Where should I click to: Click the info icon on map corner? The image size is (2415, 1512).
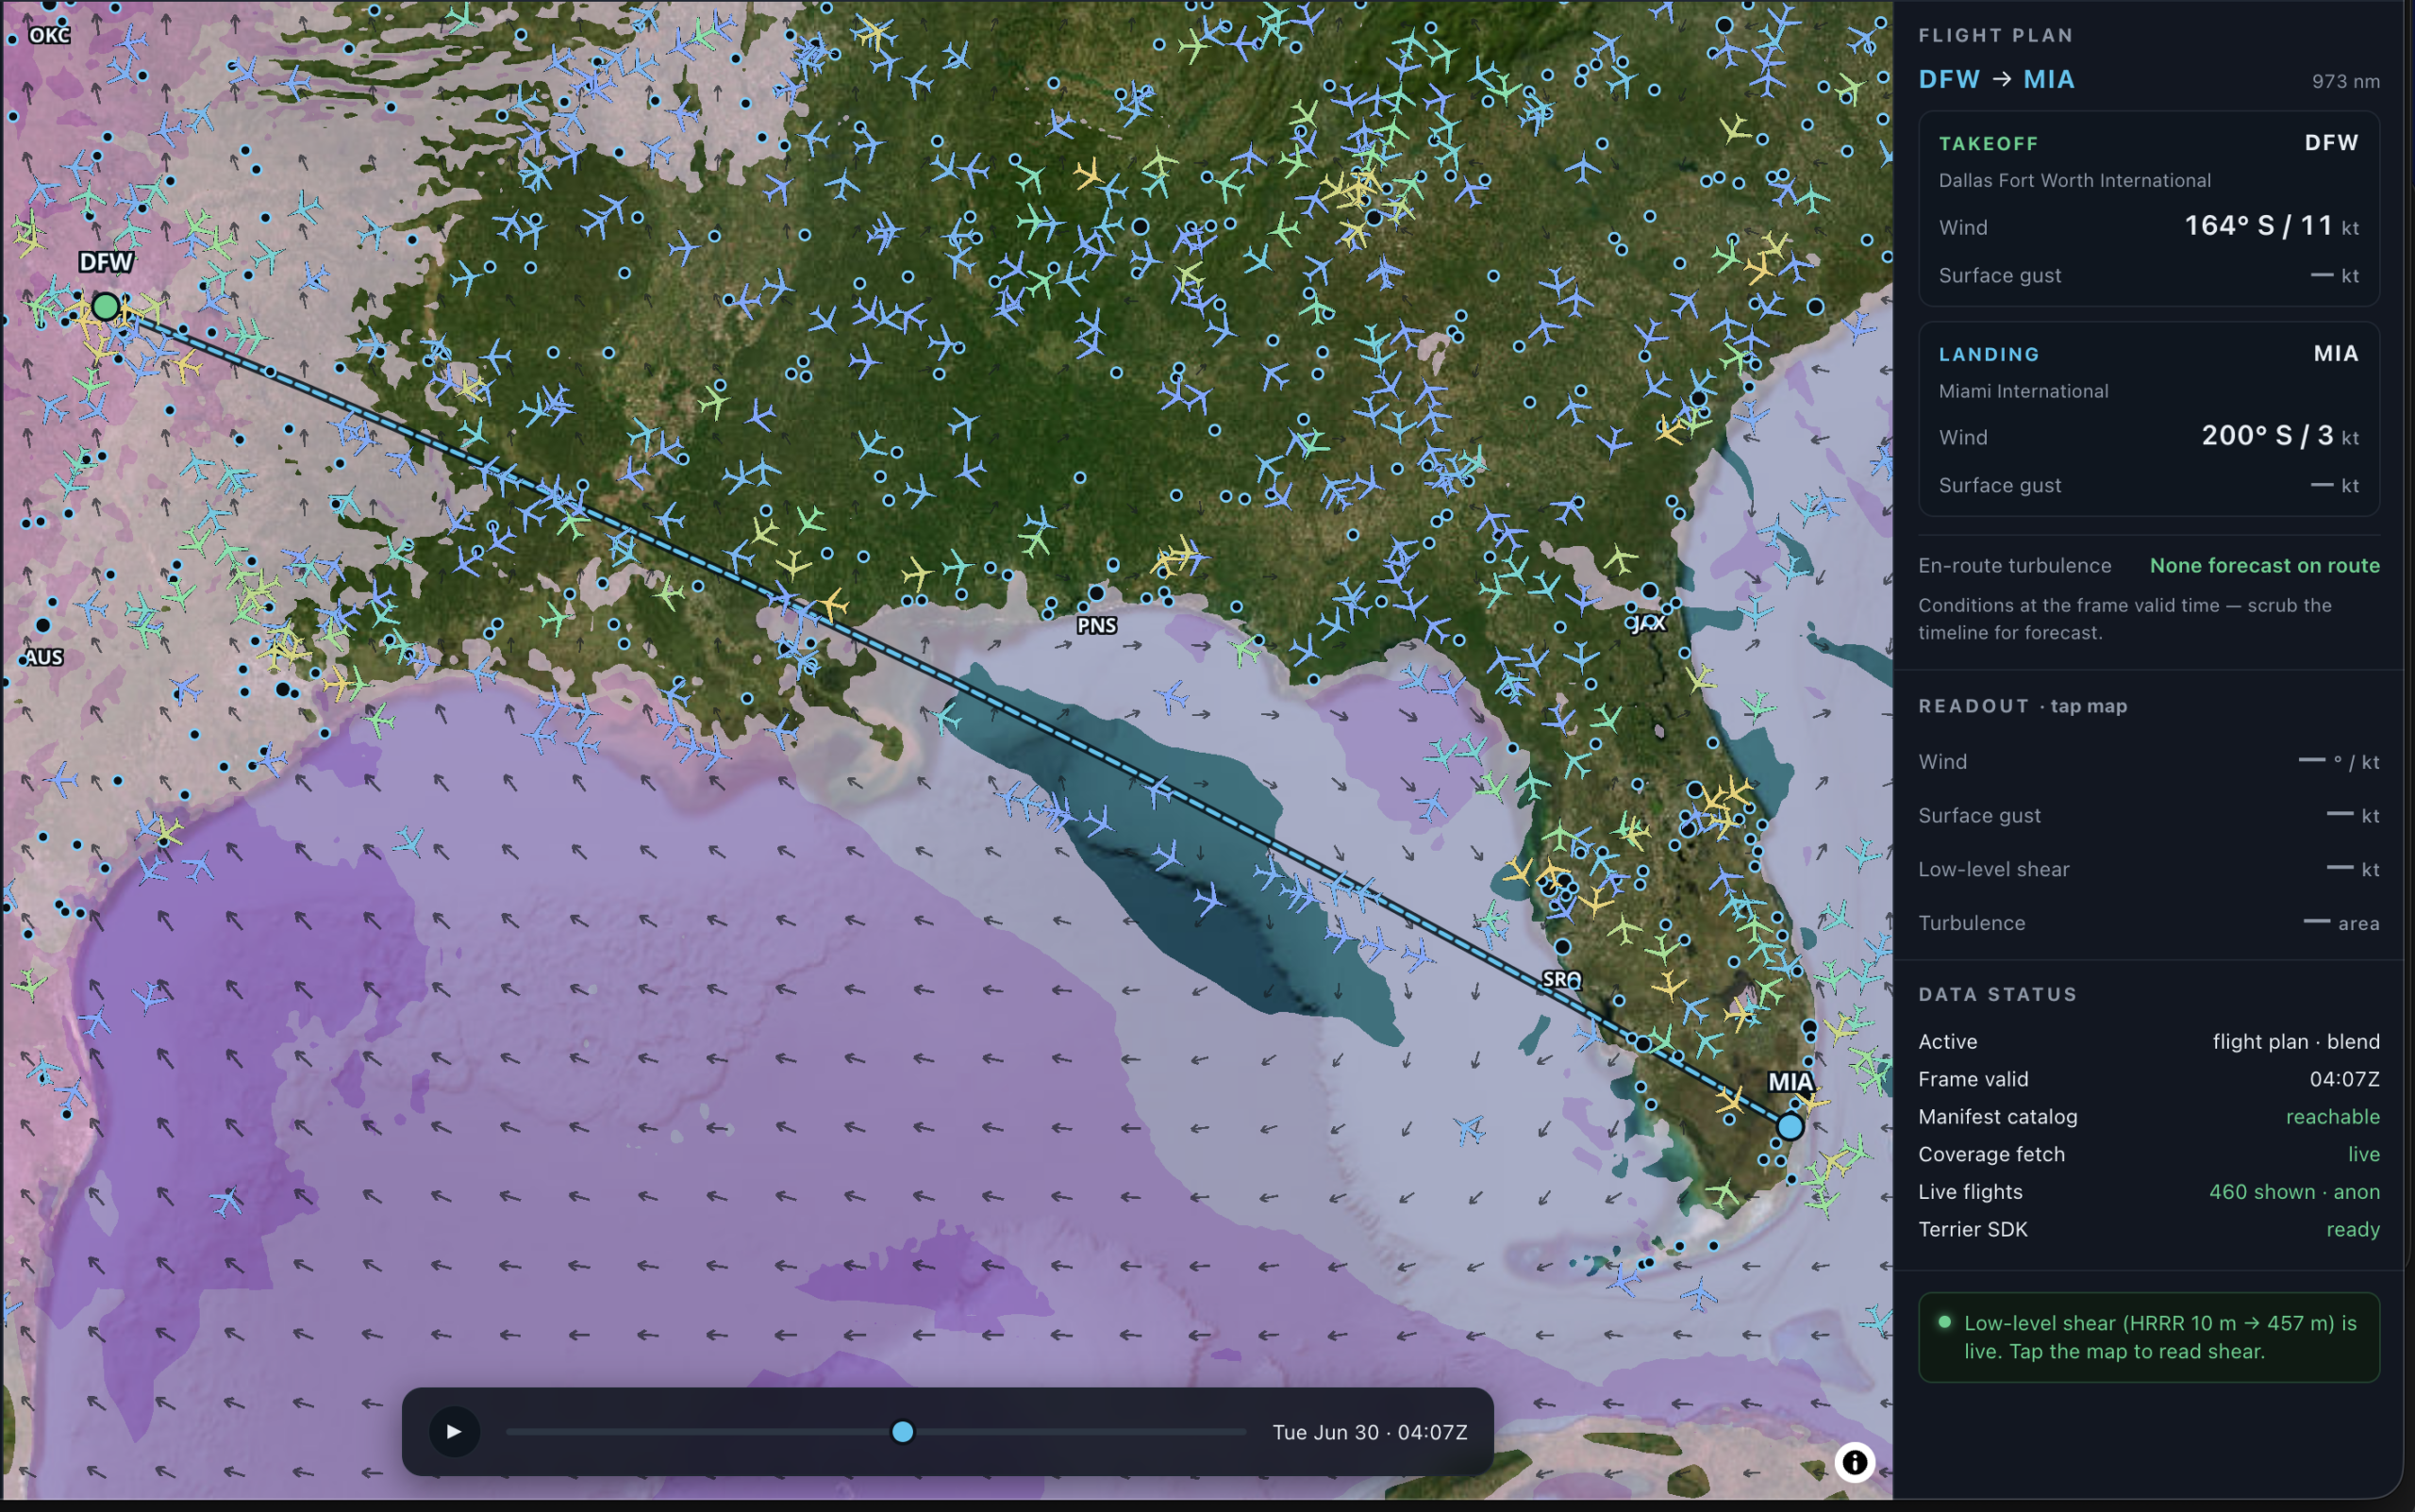pyautogui.click(x=1854, y=1462)
